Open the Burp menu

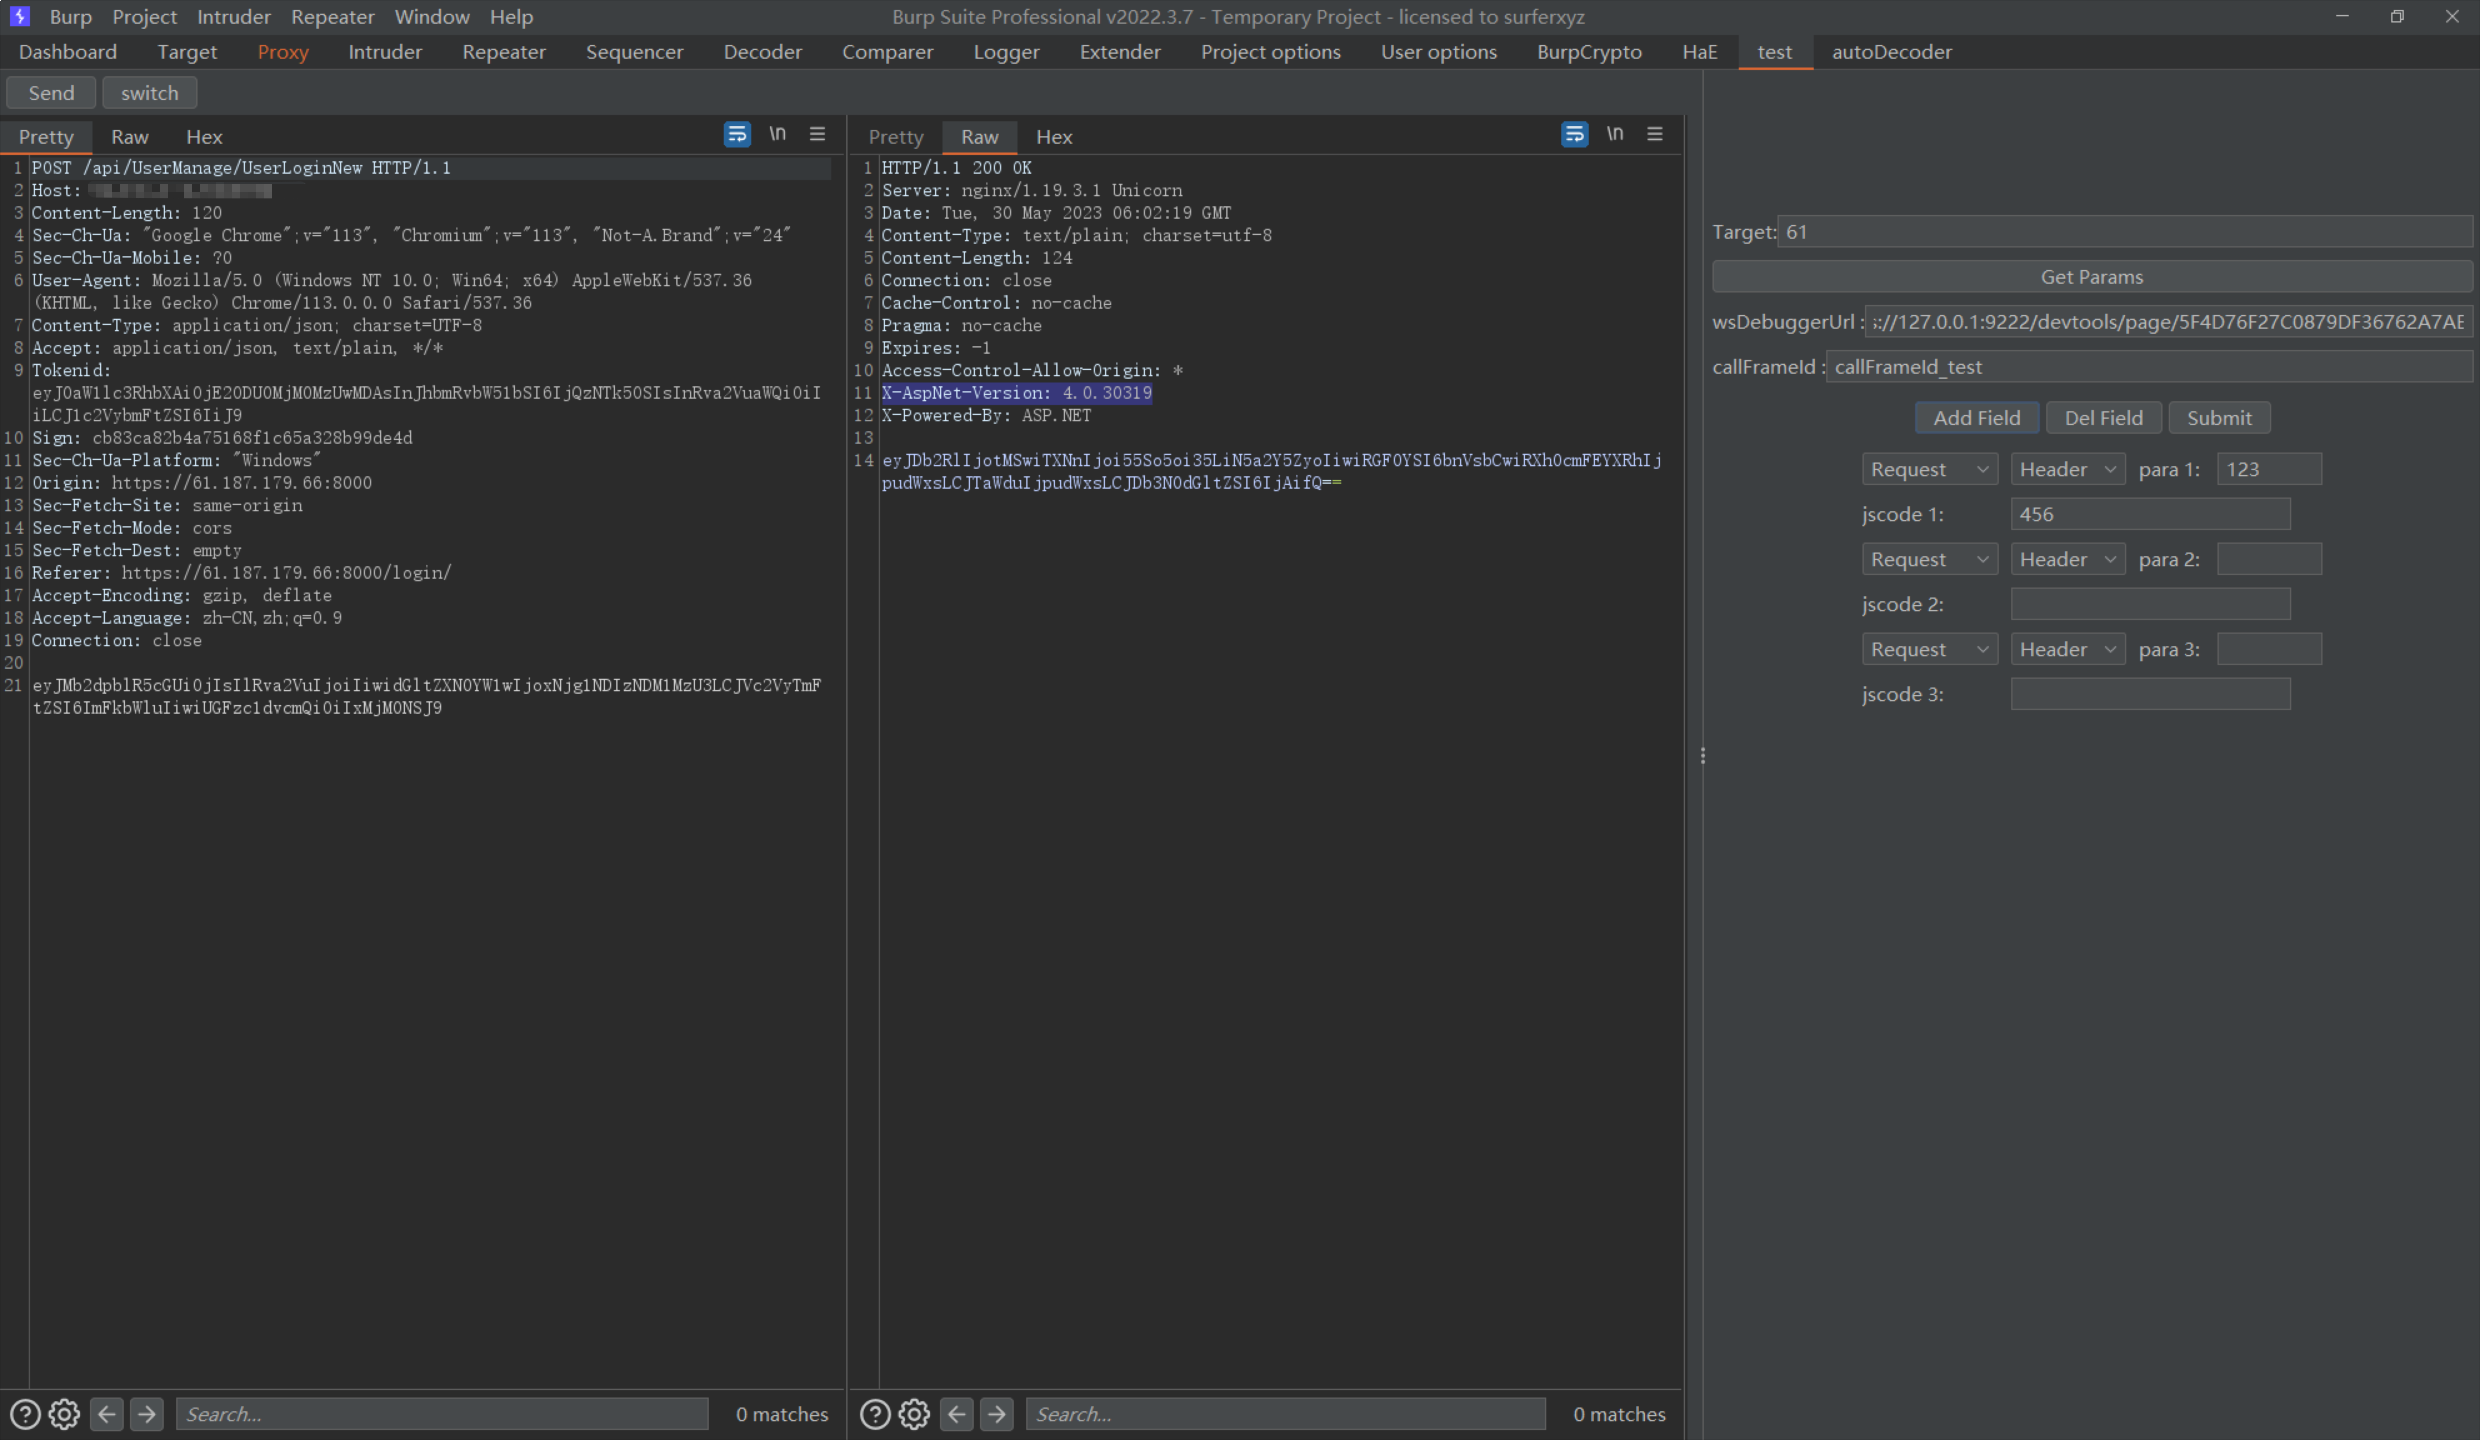pyautogui.click(x=70, y=17)
